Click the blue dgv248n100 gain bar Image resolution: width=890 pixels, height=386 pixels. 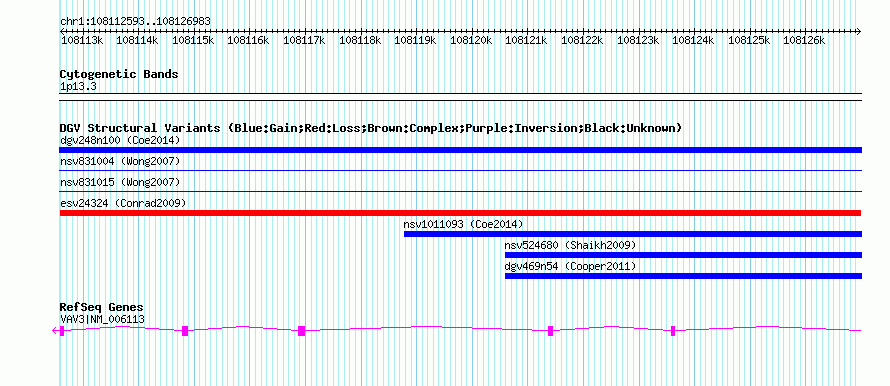point(460,150)
